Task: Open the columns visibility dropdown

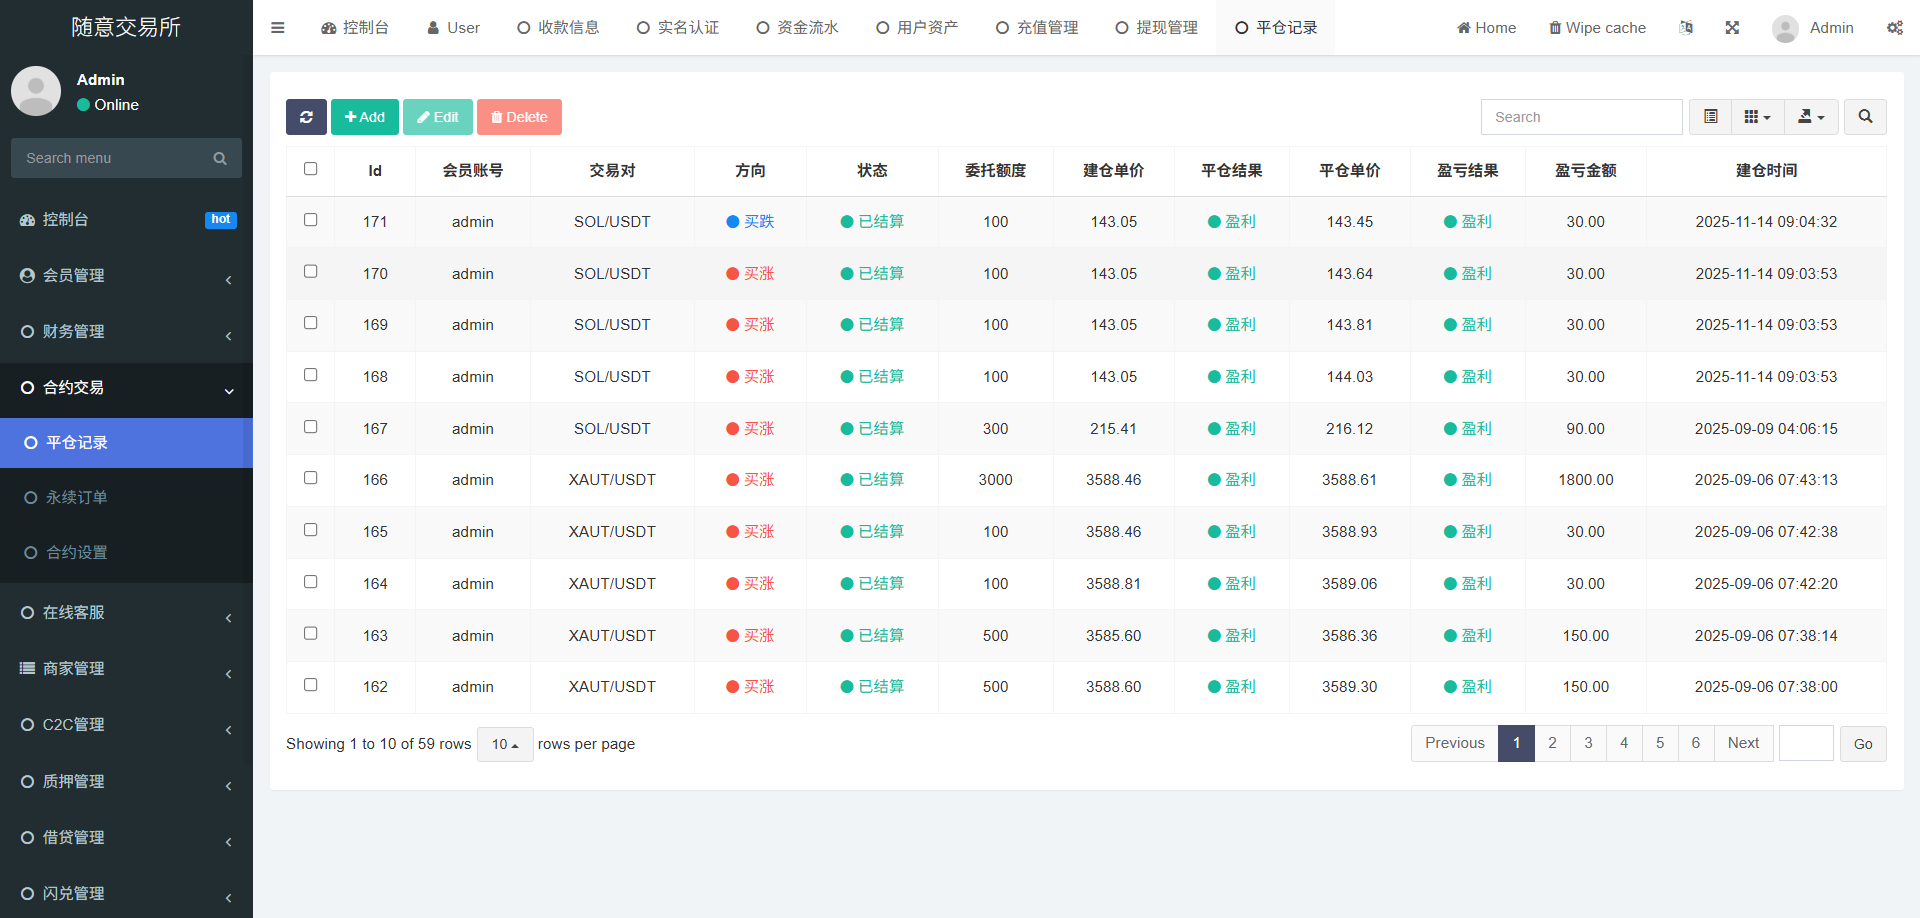Action: (x=1757, y=117)
